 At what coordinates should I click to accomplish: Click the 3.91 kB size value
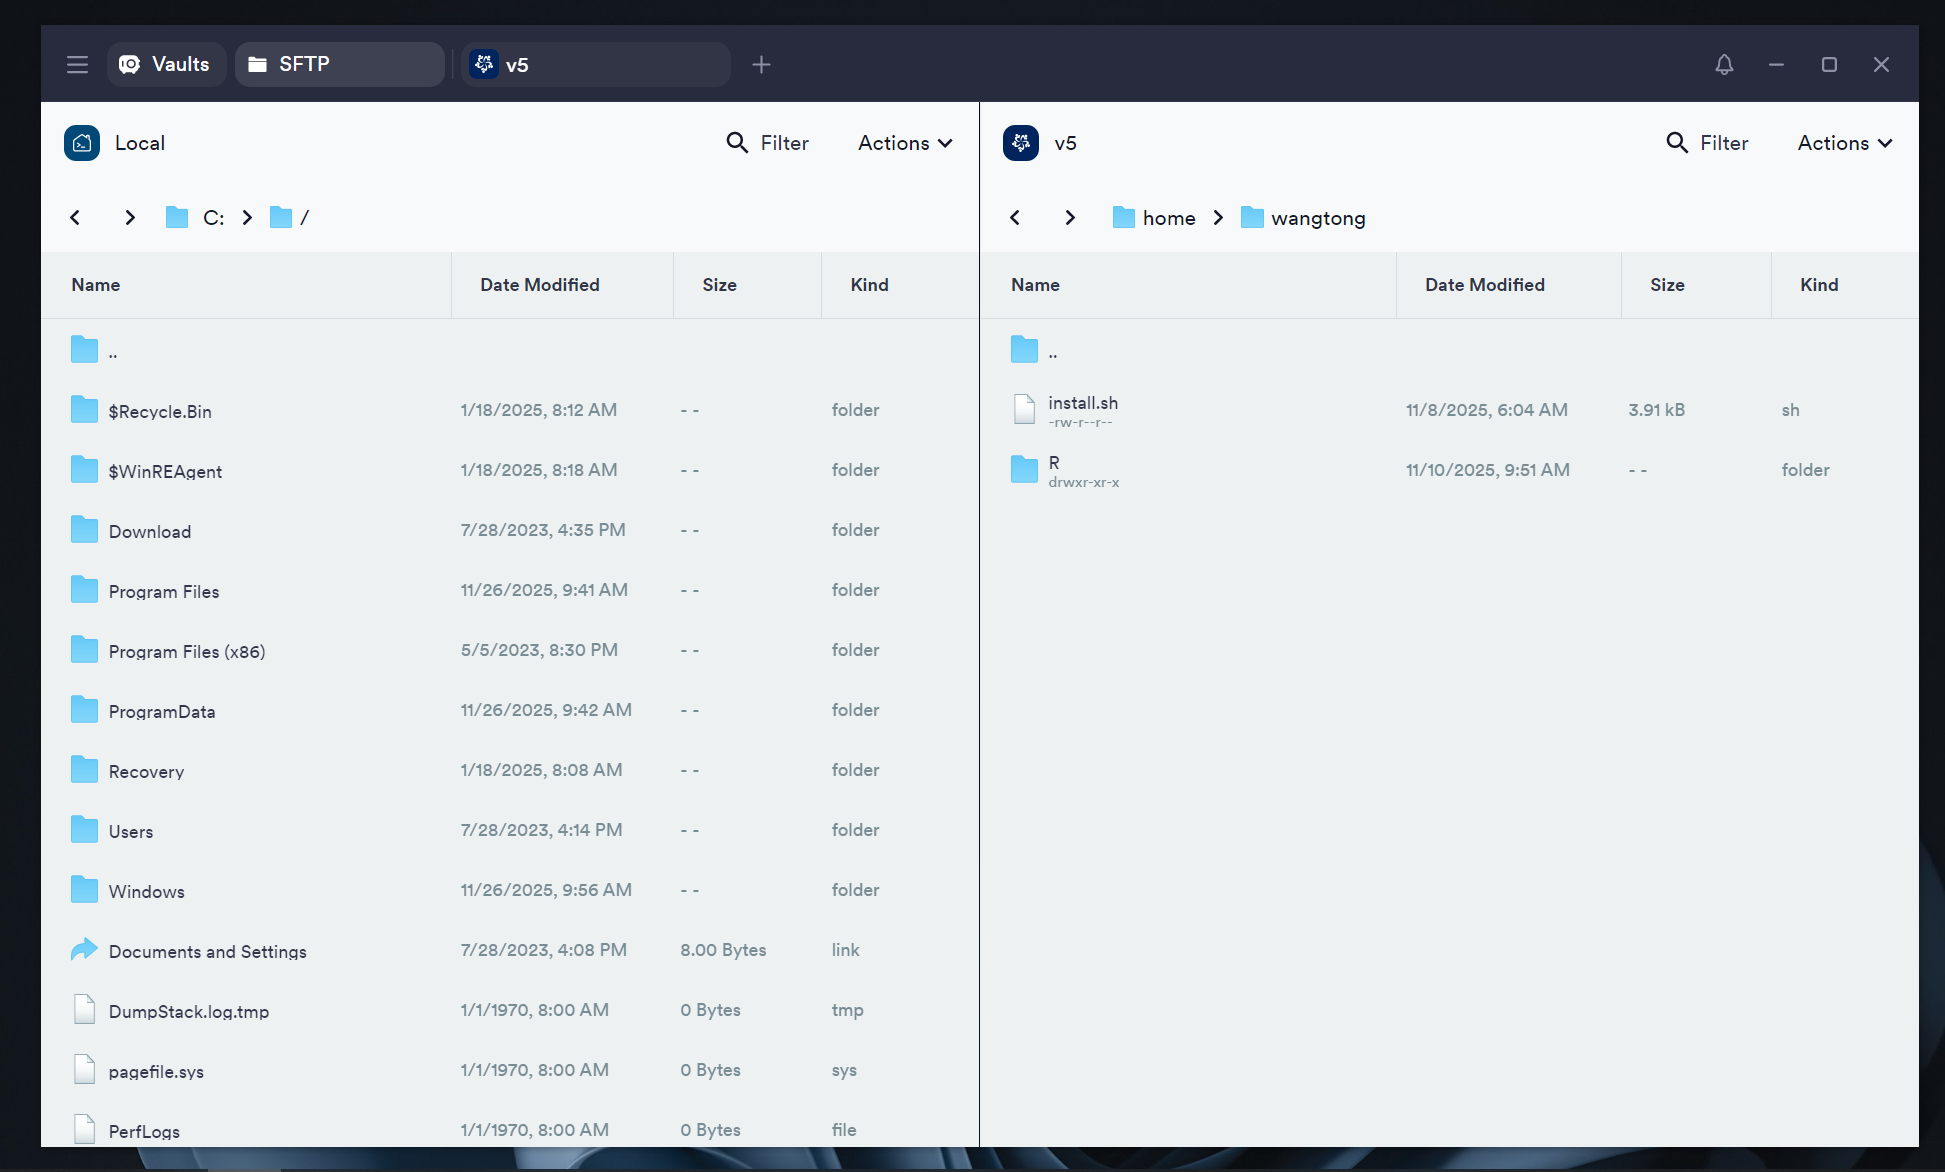tap(1657, 410)
